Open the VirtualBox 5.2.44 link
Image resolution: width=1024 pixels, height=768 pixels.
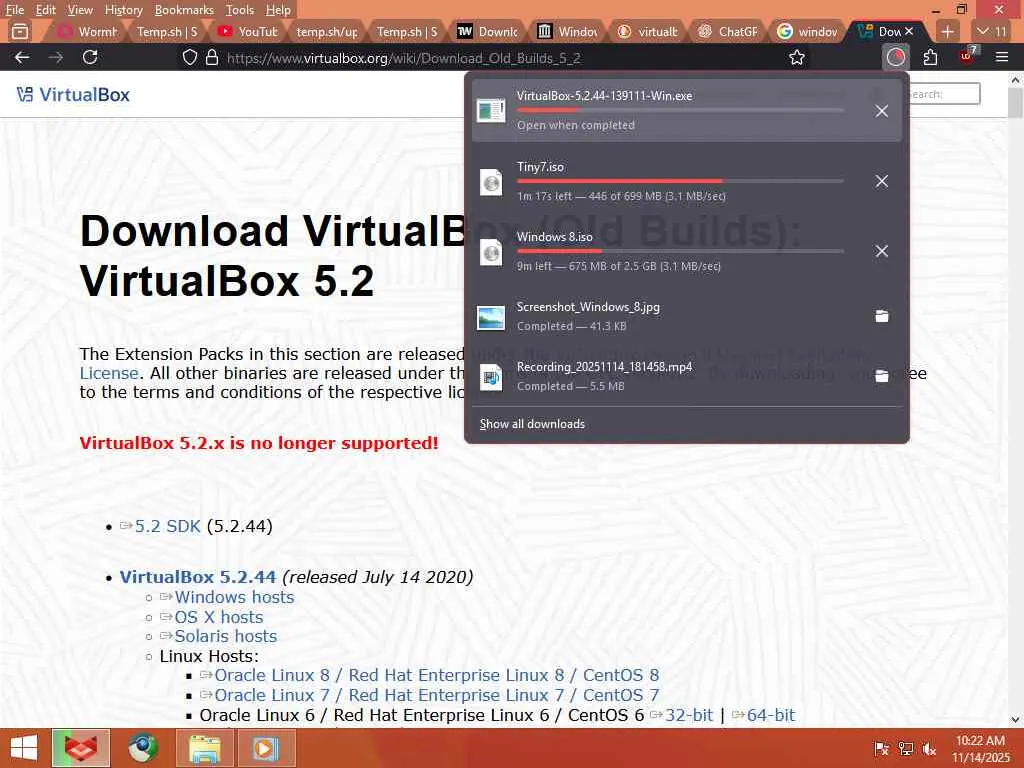[x=197, y=577]
